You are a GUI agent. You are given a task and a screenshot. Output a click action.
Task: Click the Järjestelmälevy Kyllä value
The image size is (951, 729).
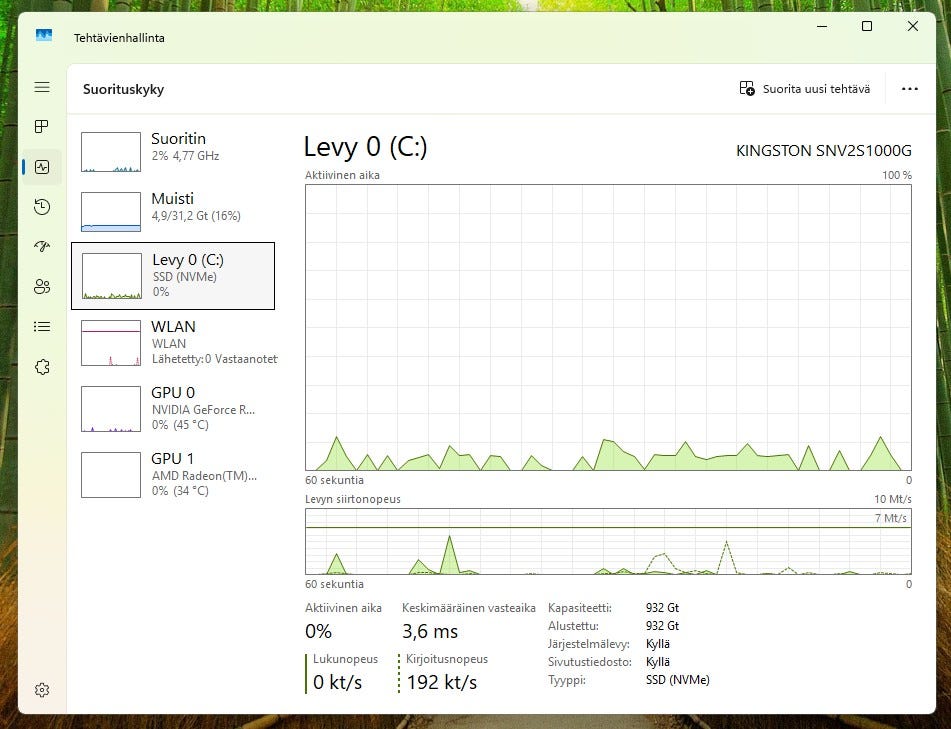pyautogui.click(x=658, y=644)
